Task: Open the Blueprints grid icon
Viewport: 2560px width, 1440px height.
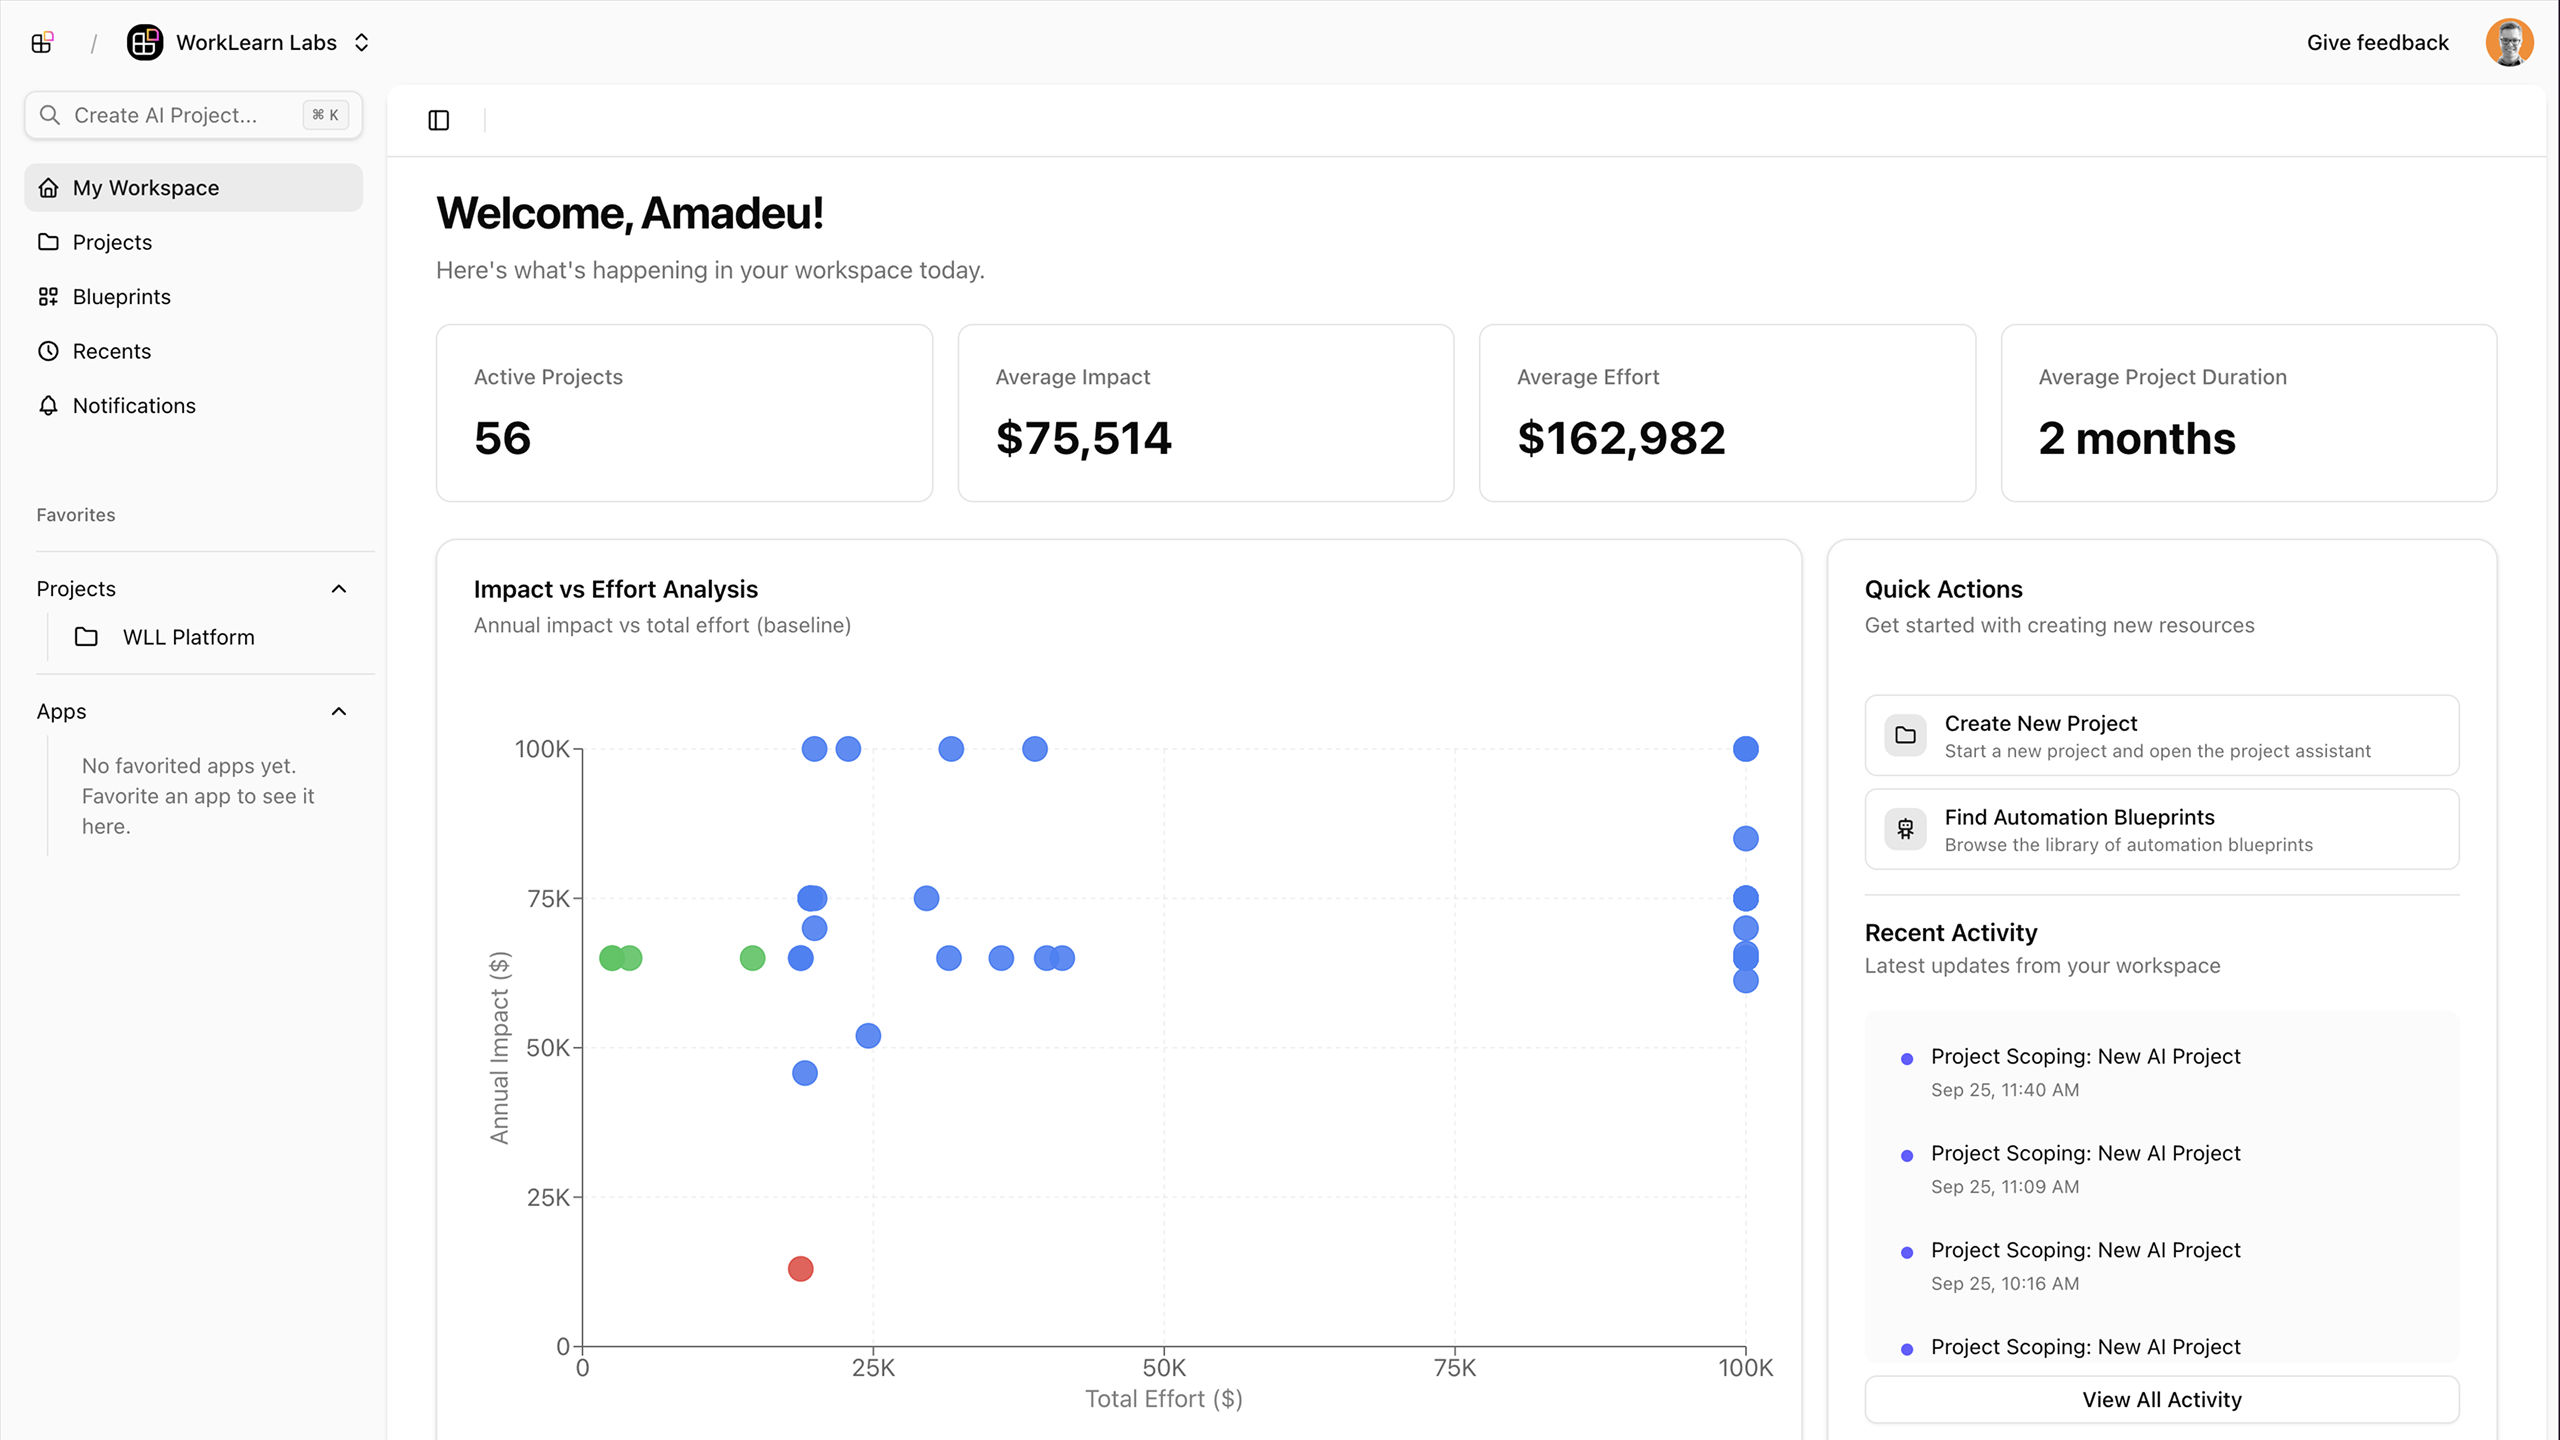Action: pyautogui.click(x=49, y=296)
